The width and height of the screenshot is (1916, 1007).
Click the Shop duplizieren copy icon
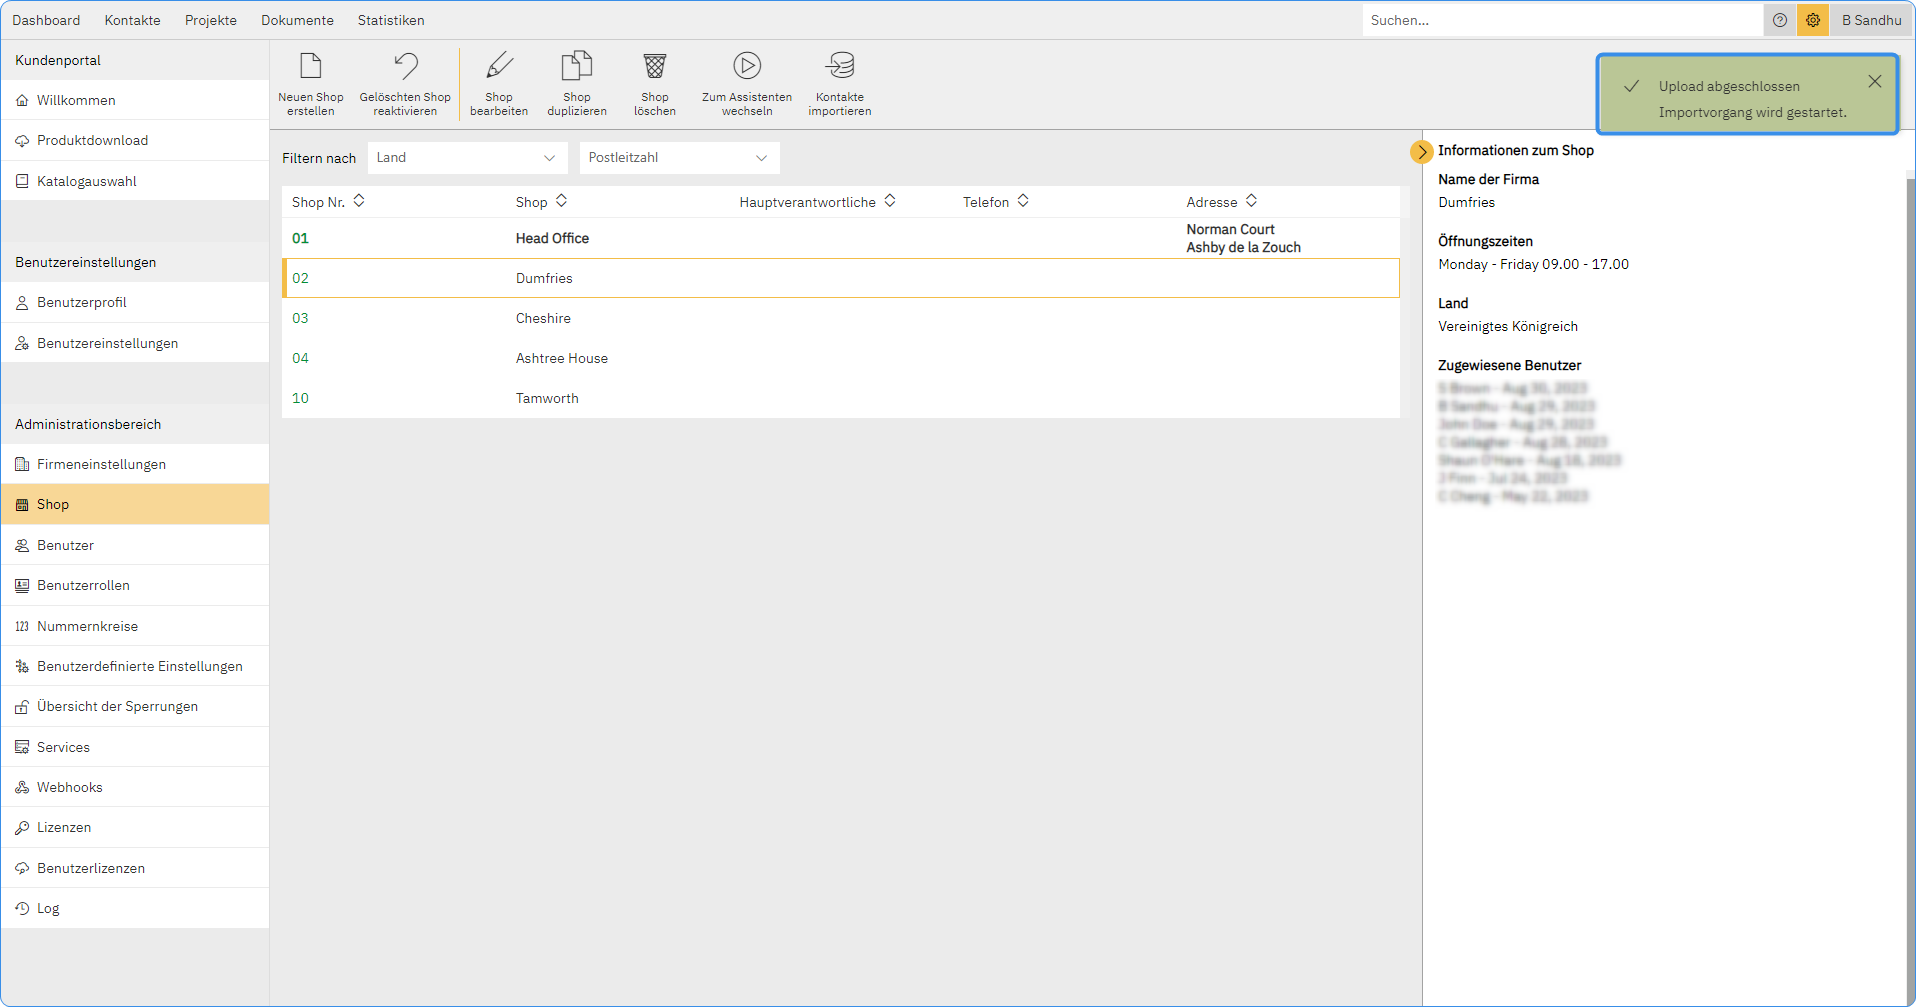point(576,65)
